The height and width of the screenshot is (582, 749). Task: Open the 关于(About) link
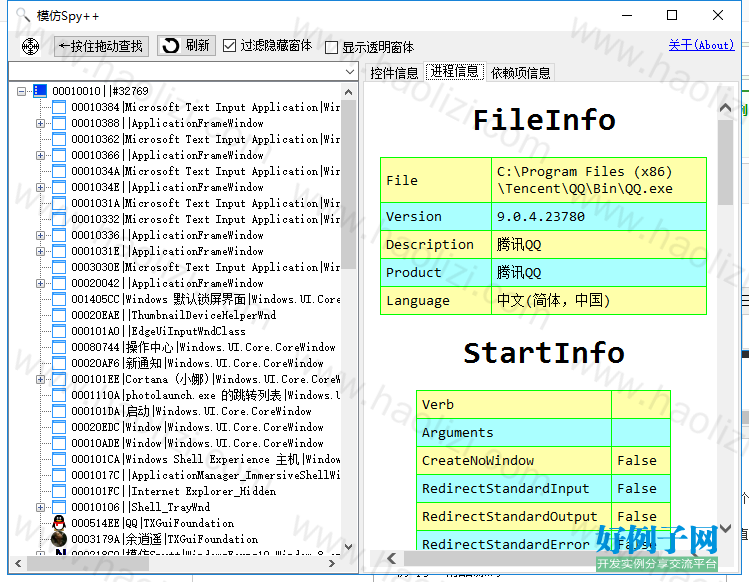coord(701,45)
